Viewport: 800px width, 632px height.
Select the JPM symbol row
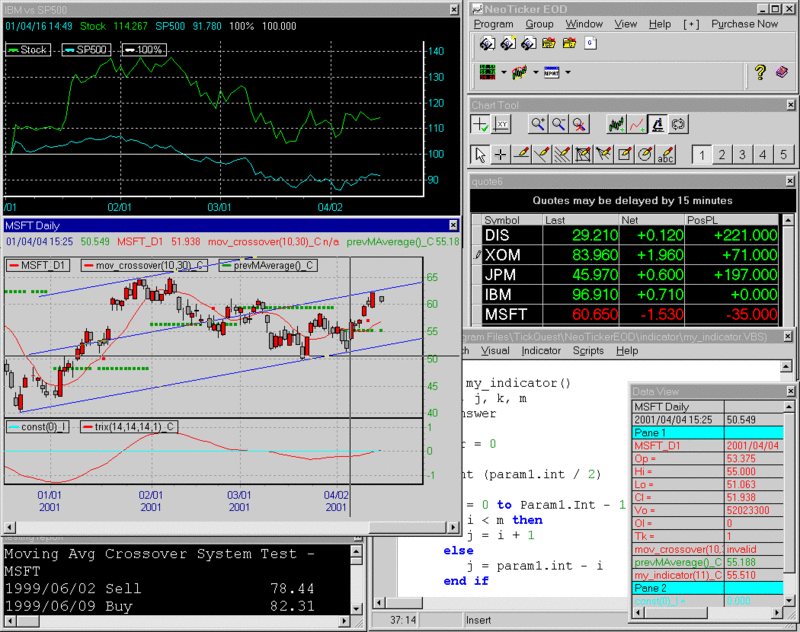point(630,274)
